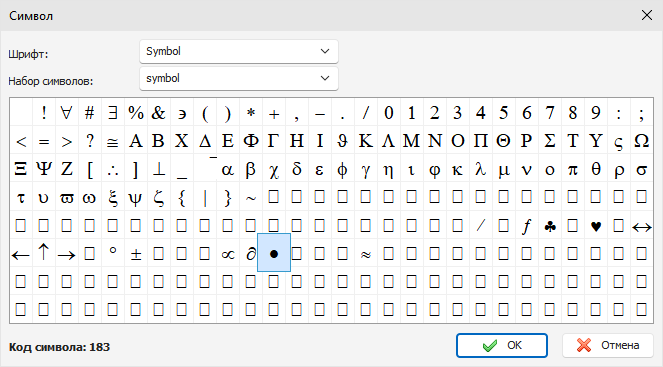Viewport: 663px width, 367px height.
Task: Pick lowercase beta β
Action: pyautogui.click(x=251, y=169)
